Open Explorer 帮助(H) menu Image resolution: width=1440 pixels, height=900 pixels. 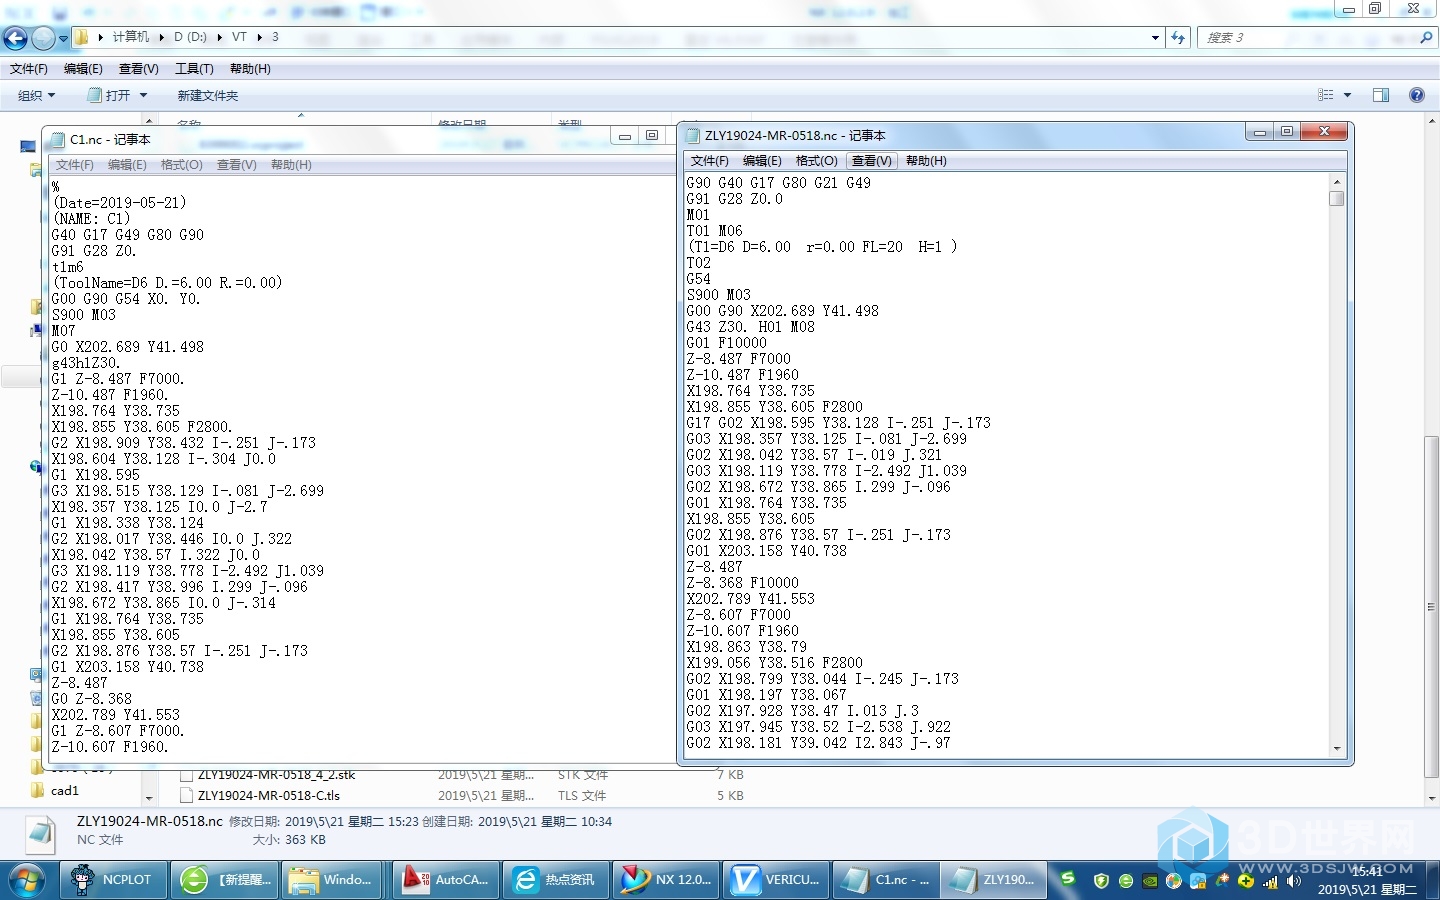(x=250, y=69)
